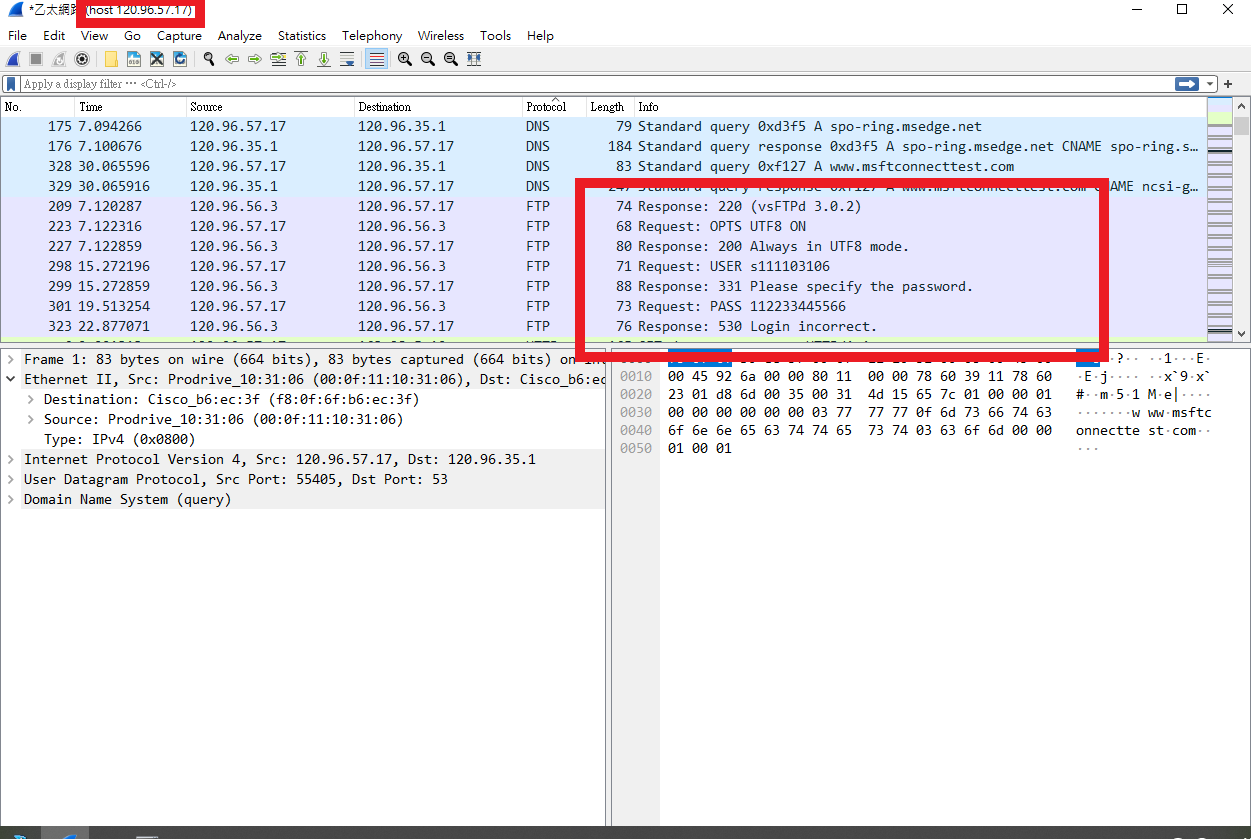Click the display filter input field
This screenshot has height=839, width=1251.
(590, 84)
